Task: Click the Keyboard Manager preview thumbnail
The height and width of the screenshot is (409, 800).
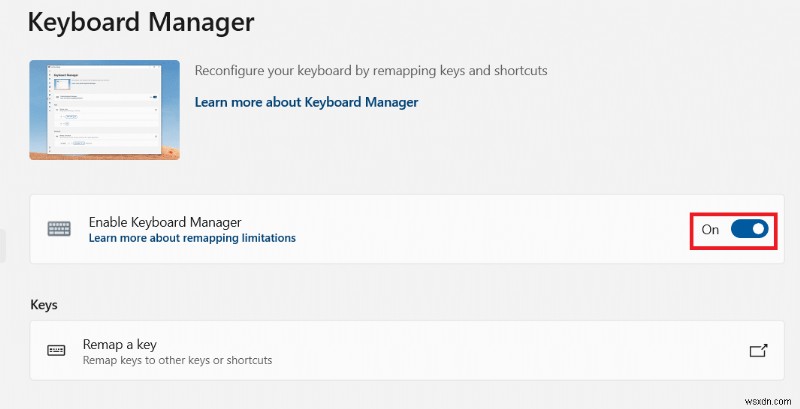Action: 104,110
